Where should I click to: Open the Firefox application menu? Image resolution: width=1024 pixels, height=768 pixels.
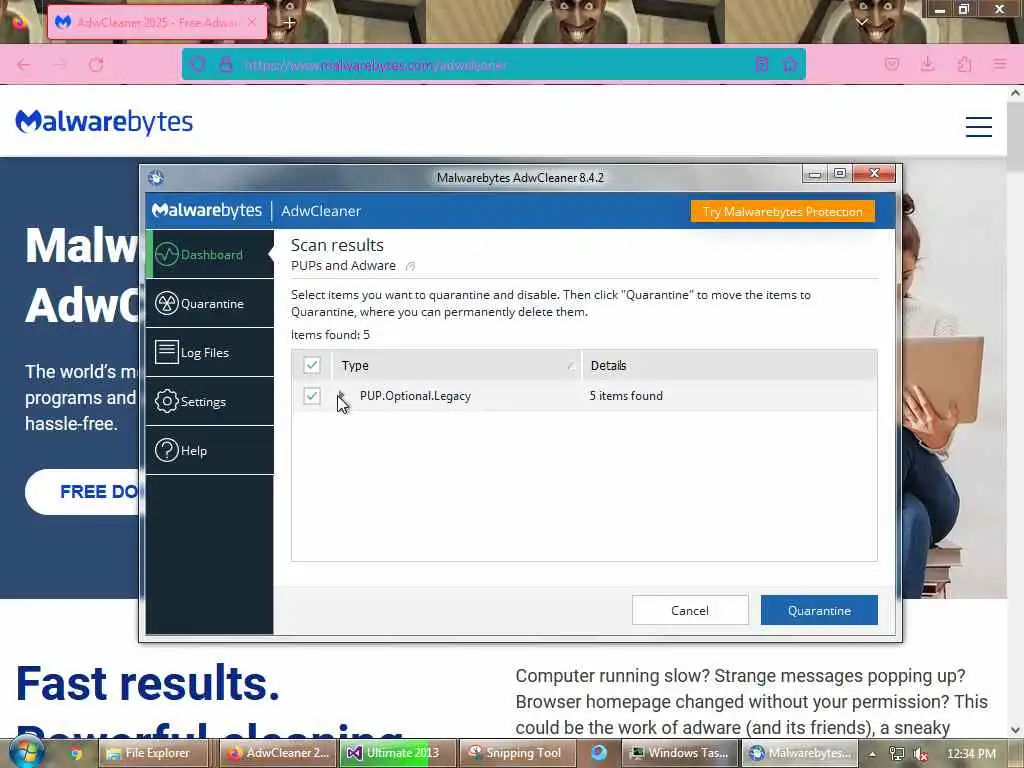point(1000,64)
